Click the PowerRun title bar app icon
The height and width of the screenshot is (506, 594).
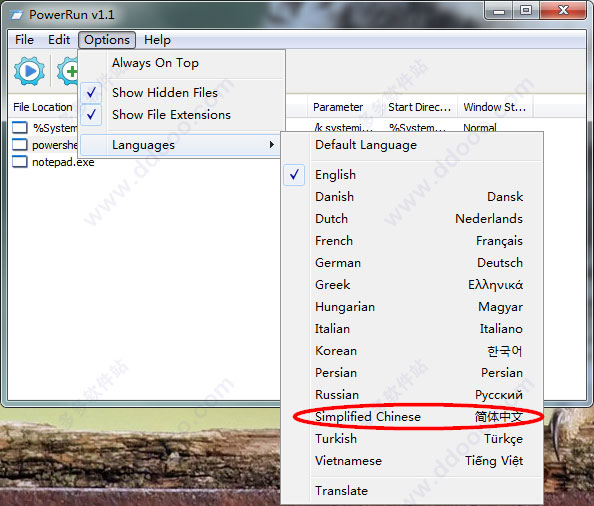17,15
